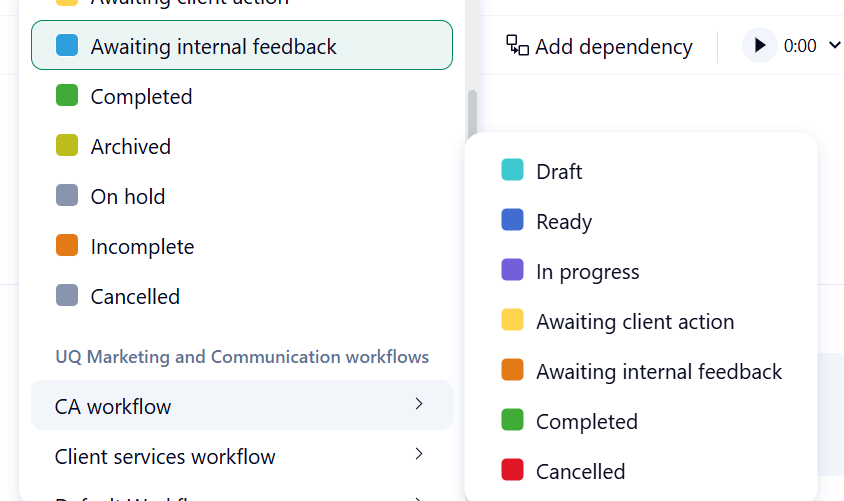This screenshot has width=844, height=501.
Task: Click green Completed square in submenu
Action: [x=512, y=420]
